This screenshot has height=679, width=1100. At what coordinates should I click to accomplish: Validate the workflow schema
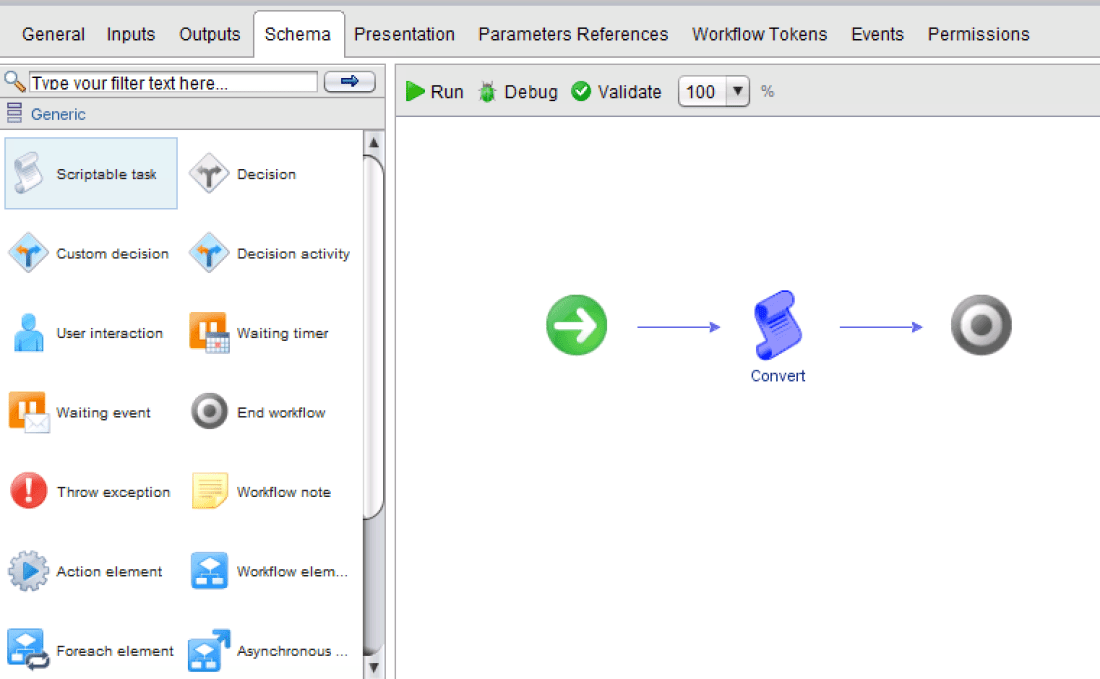616,92
